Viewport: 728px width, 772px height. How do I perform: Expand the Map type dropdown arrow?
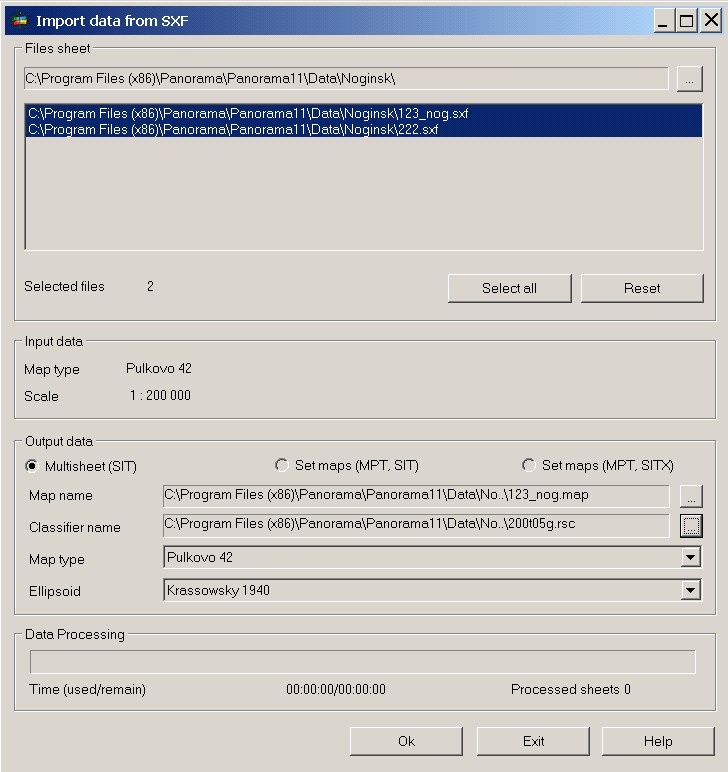click(690, 558)
